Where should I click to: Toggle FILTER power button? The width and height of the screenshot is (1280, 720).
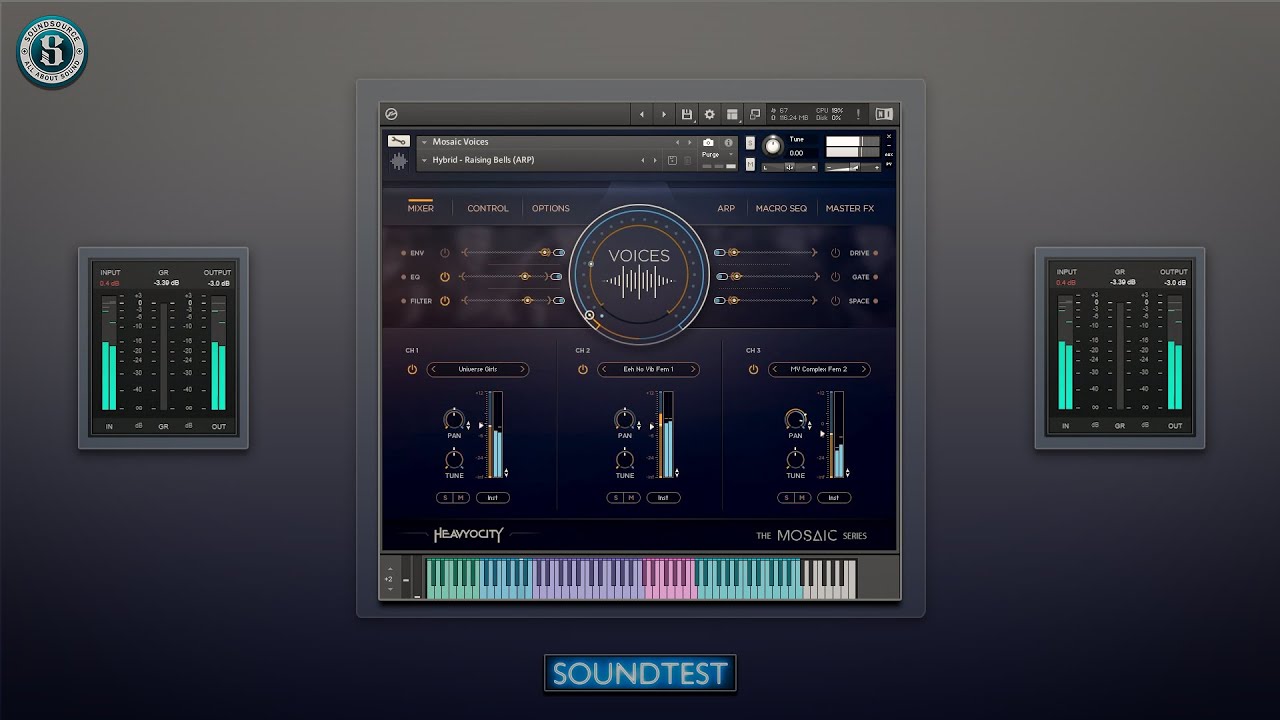click(445, 301)
